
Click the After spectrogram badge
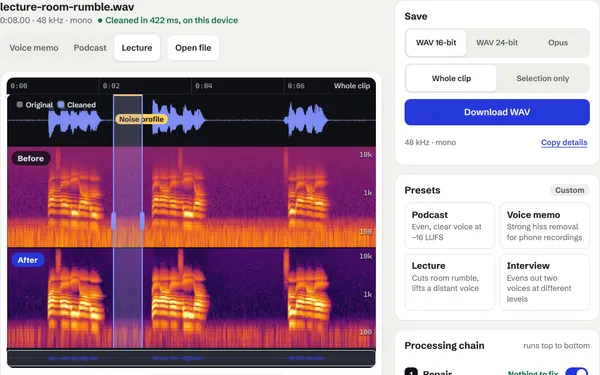point(28,260)
